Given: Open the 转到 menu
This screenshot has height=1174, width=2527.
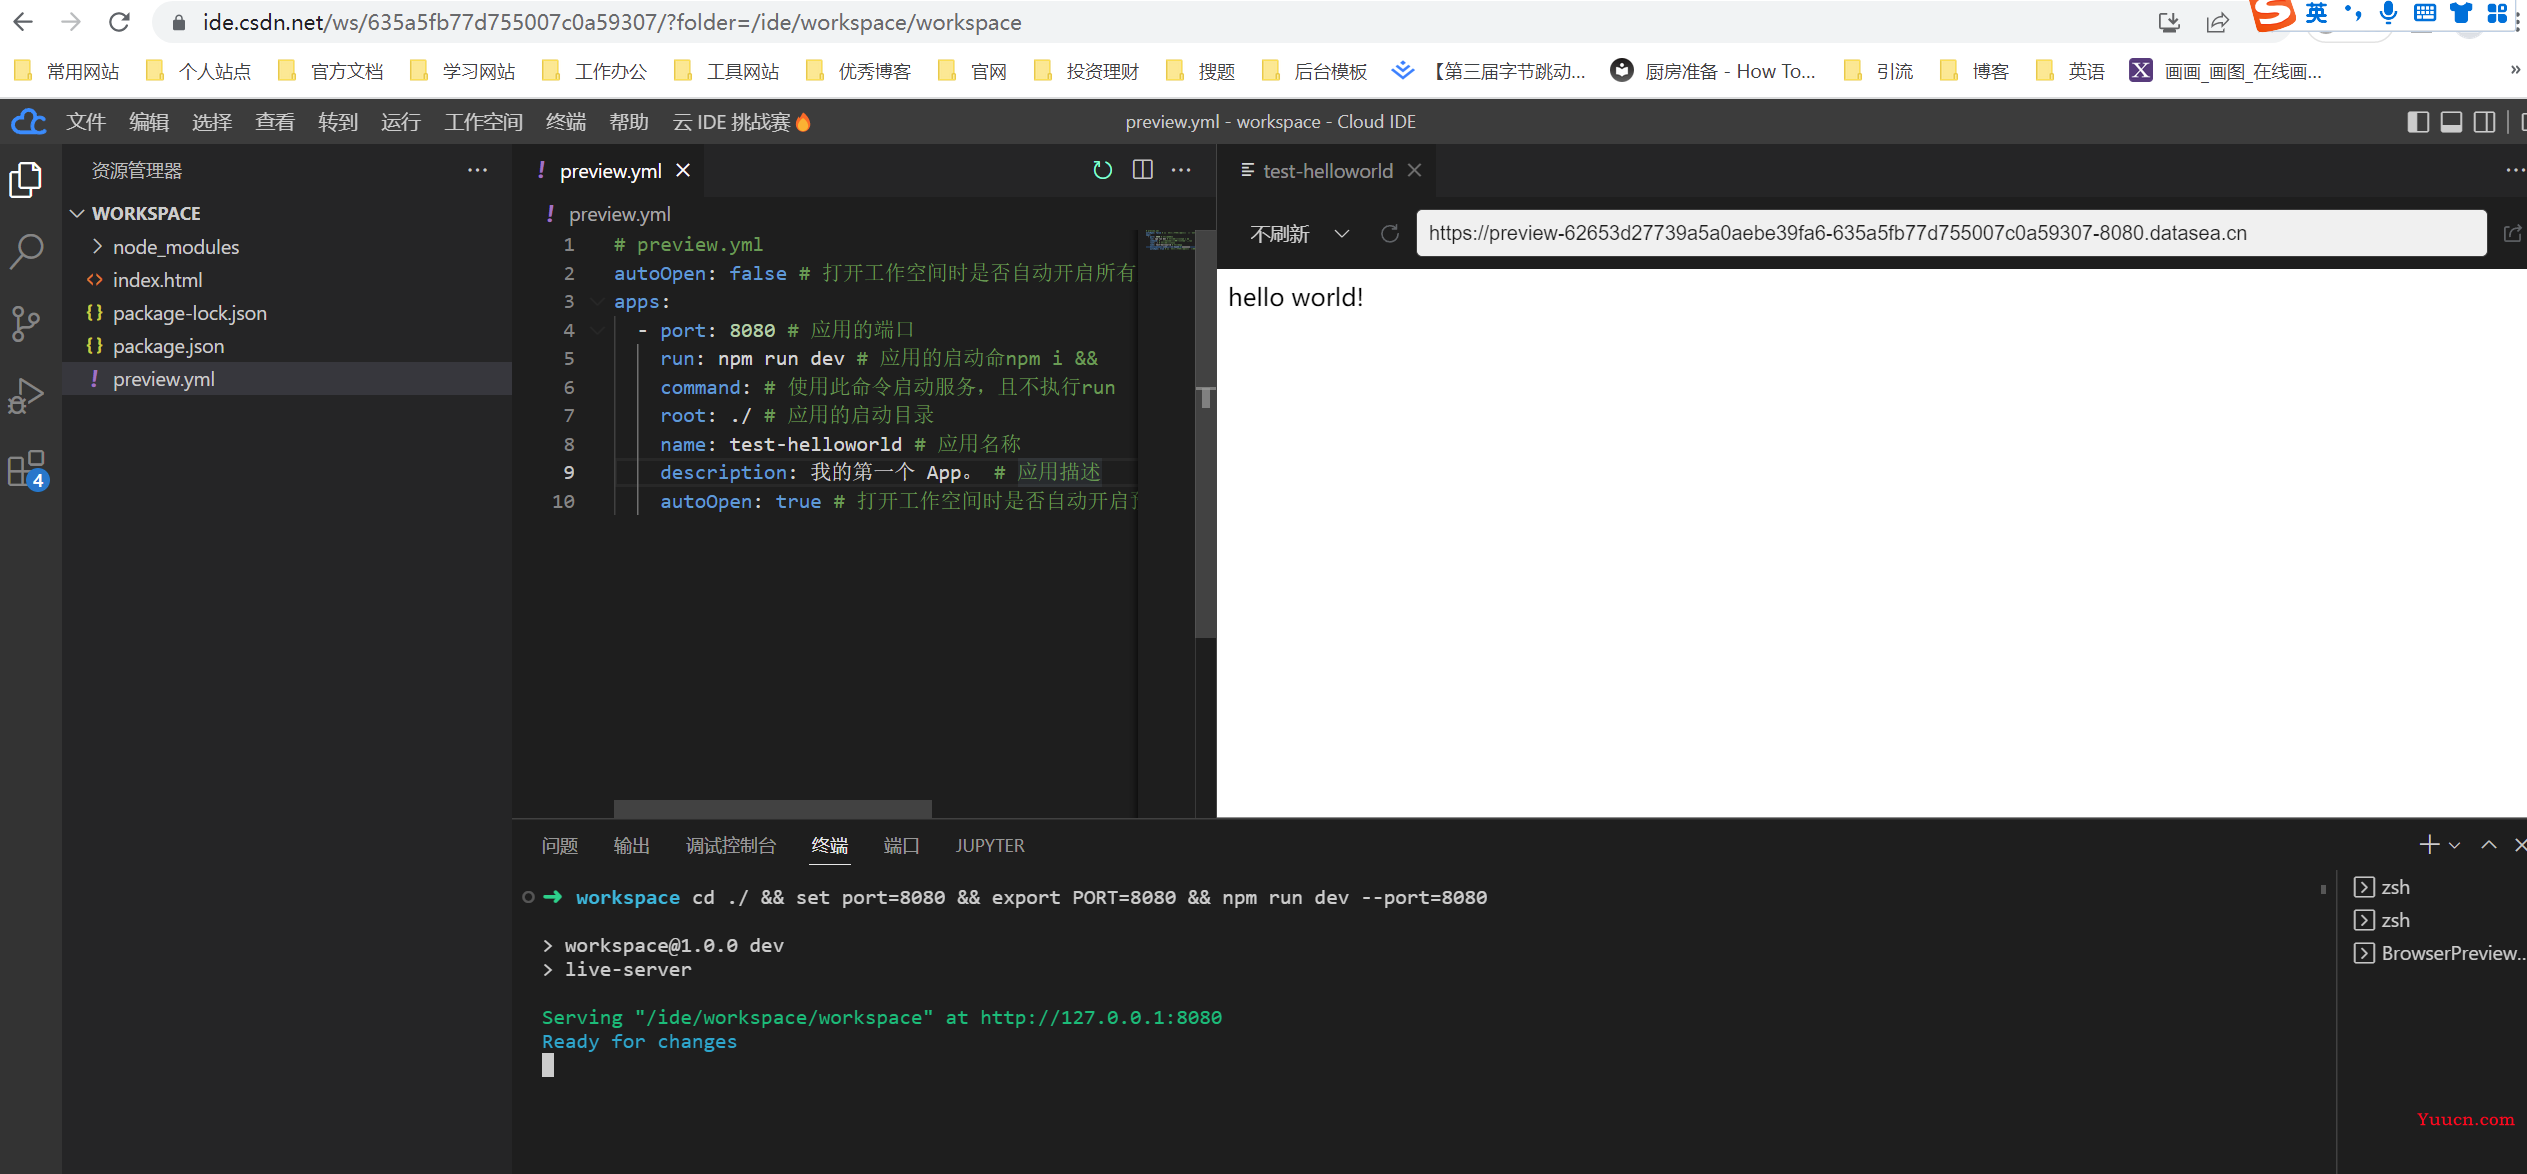Looking at the screenshot, I should (338, 122).
